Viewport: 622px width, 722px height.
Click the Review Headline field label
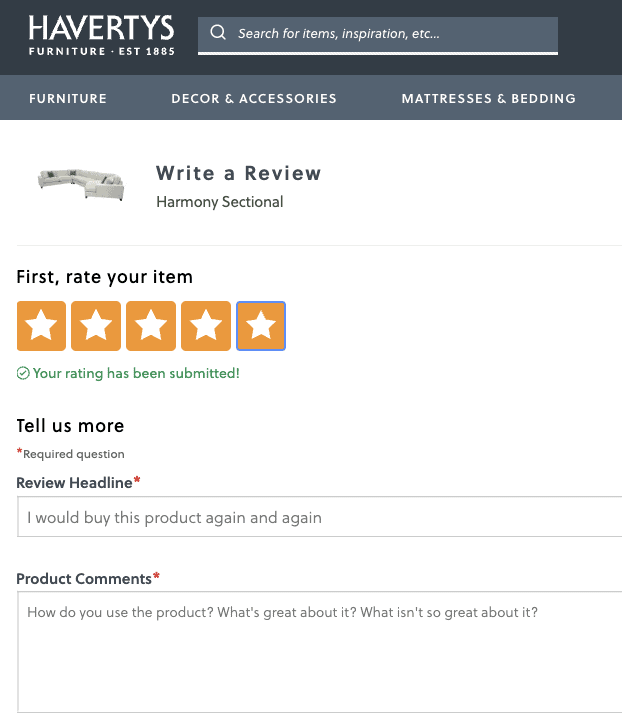pos(75,483)
